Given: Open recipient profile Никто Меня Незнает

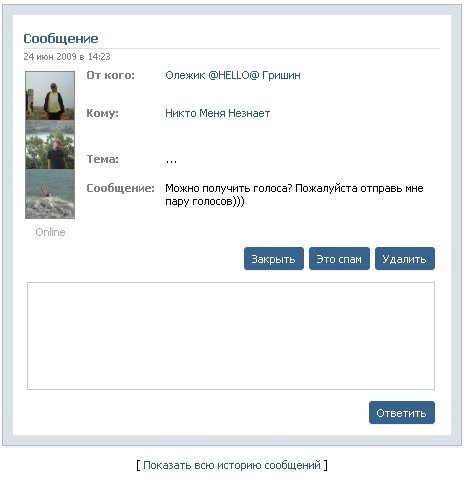Looking at the screenshot, I should (x=217, y=113).
